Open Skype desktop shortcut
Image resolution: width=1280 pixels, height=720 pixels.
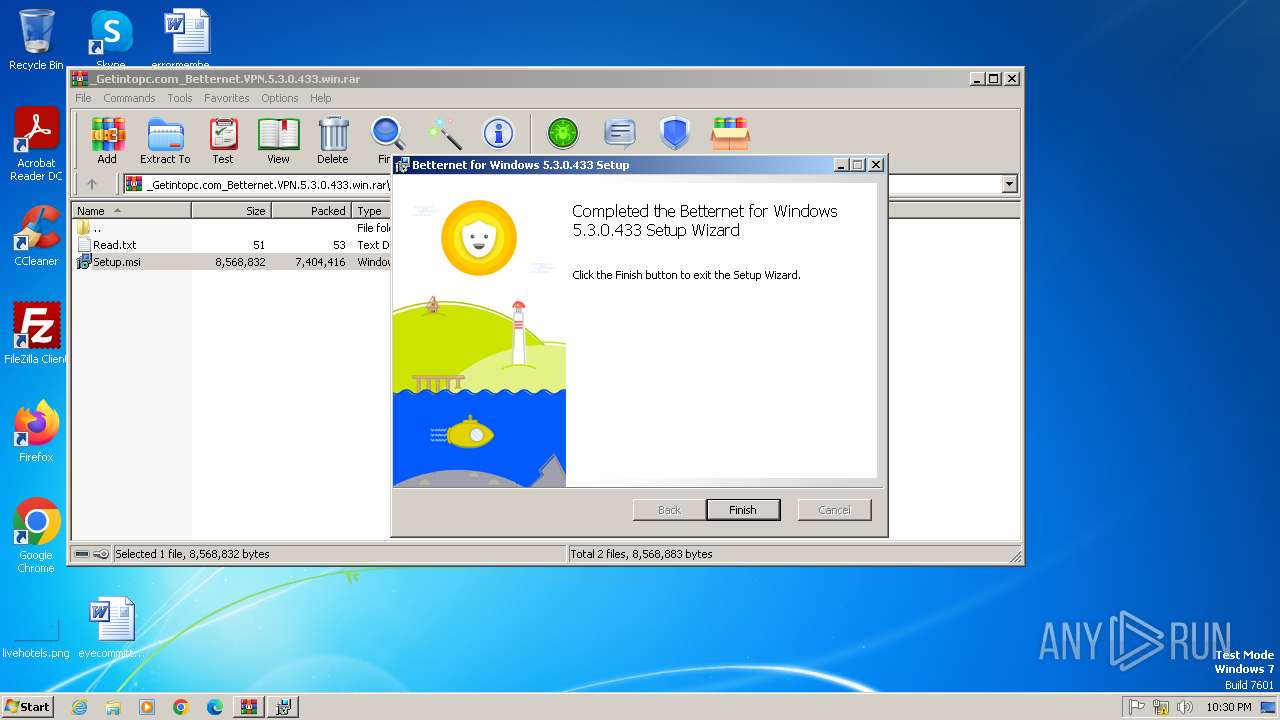click(110, 40)
